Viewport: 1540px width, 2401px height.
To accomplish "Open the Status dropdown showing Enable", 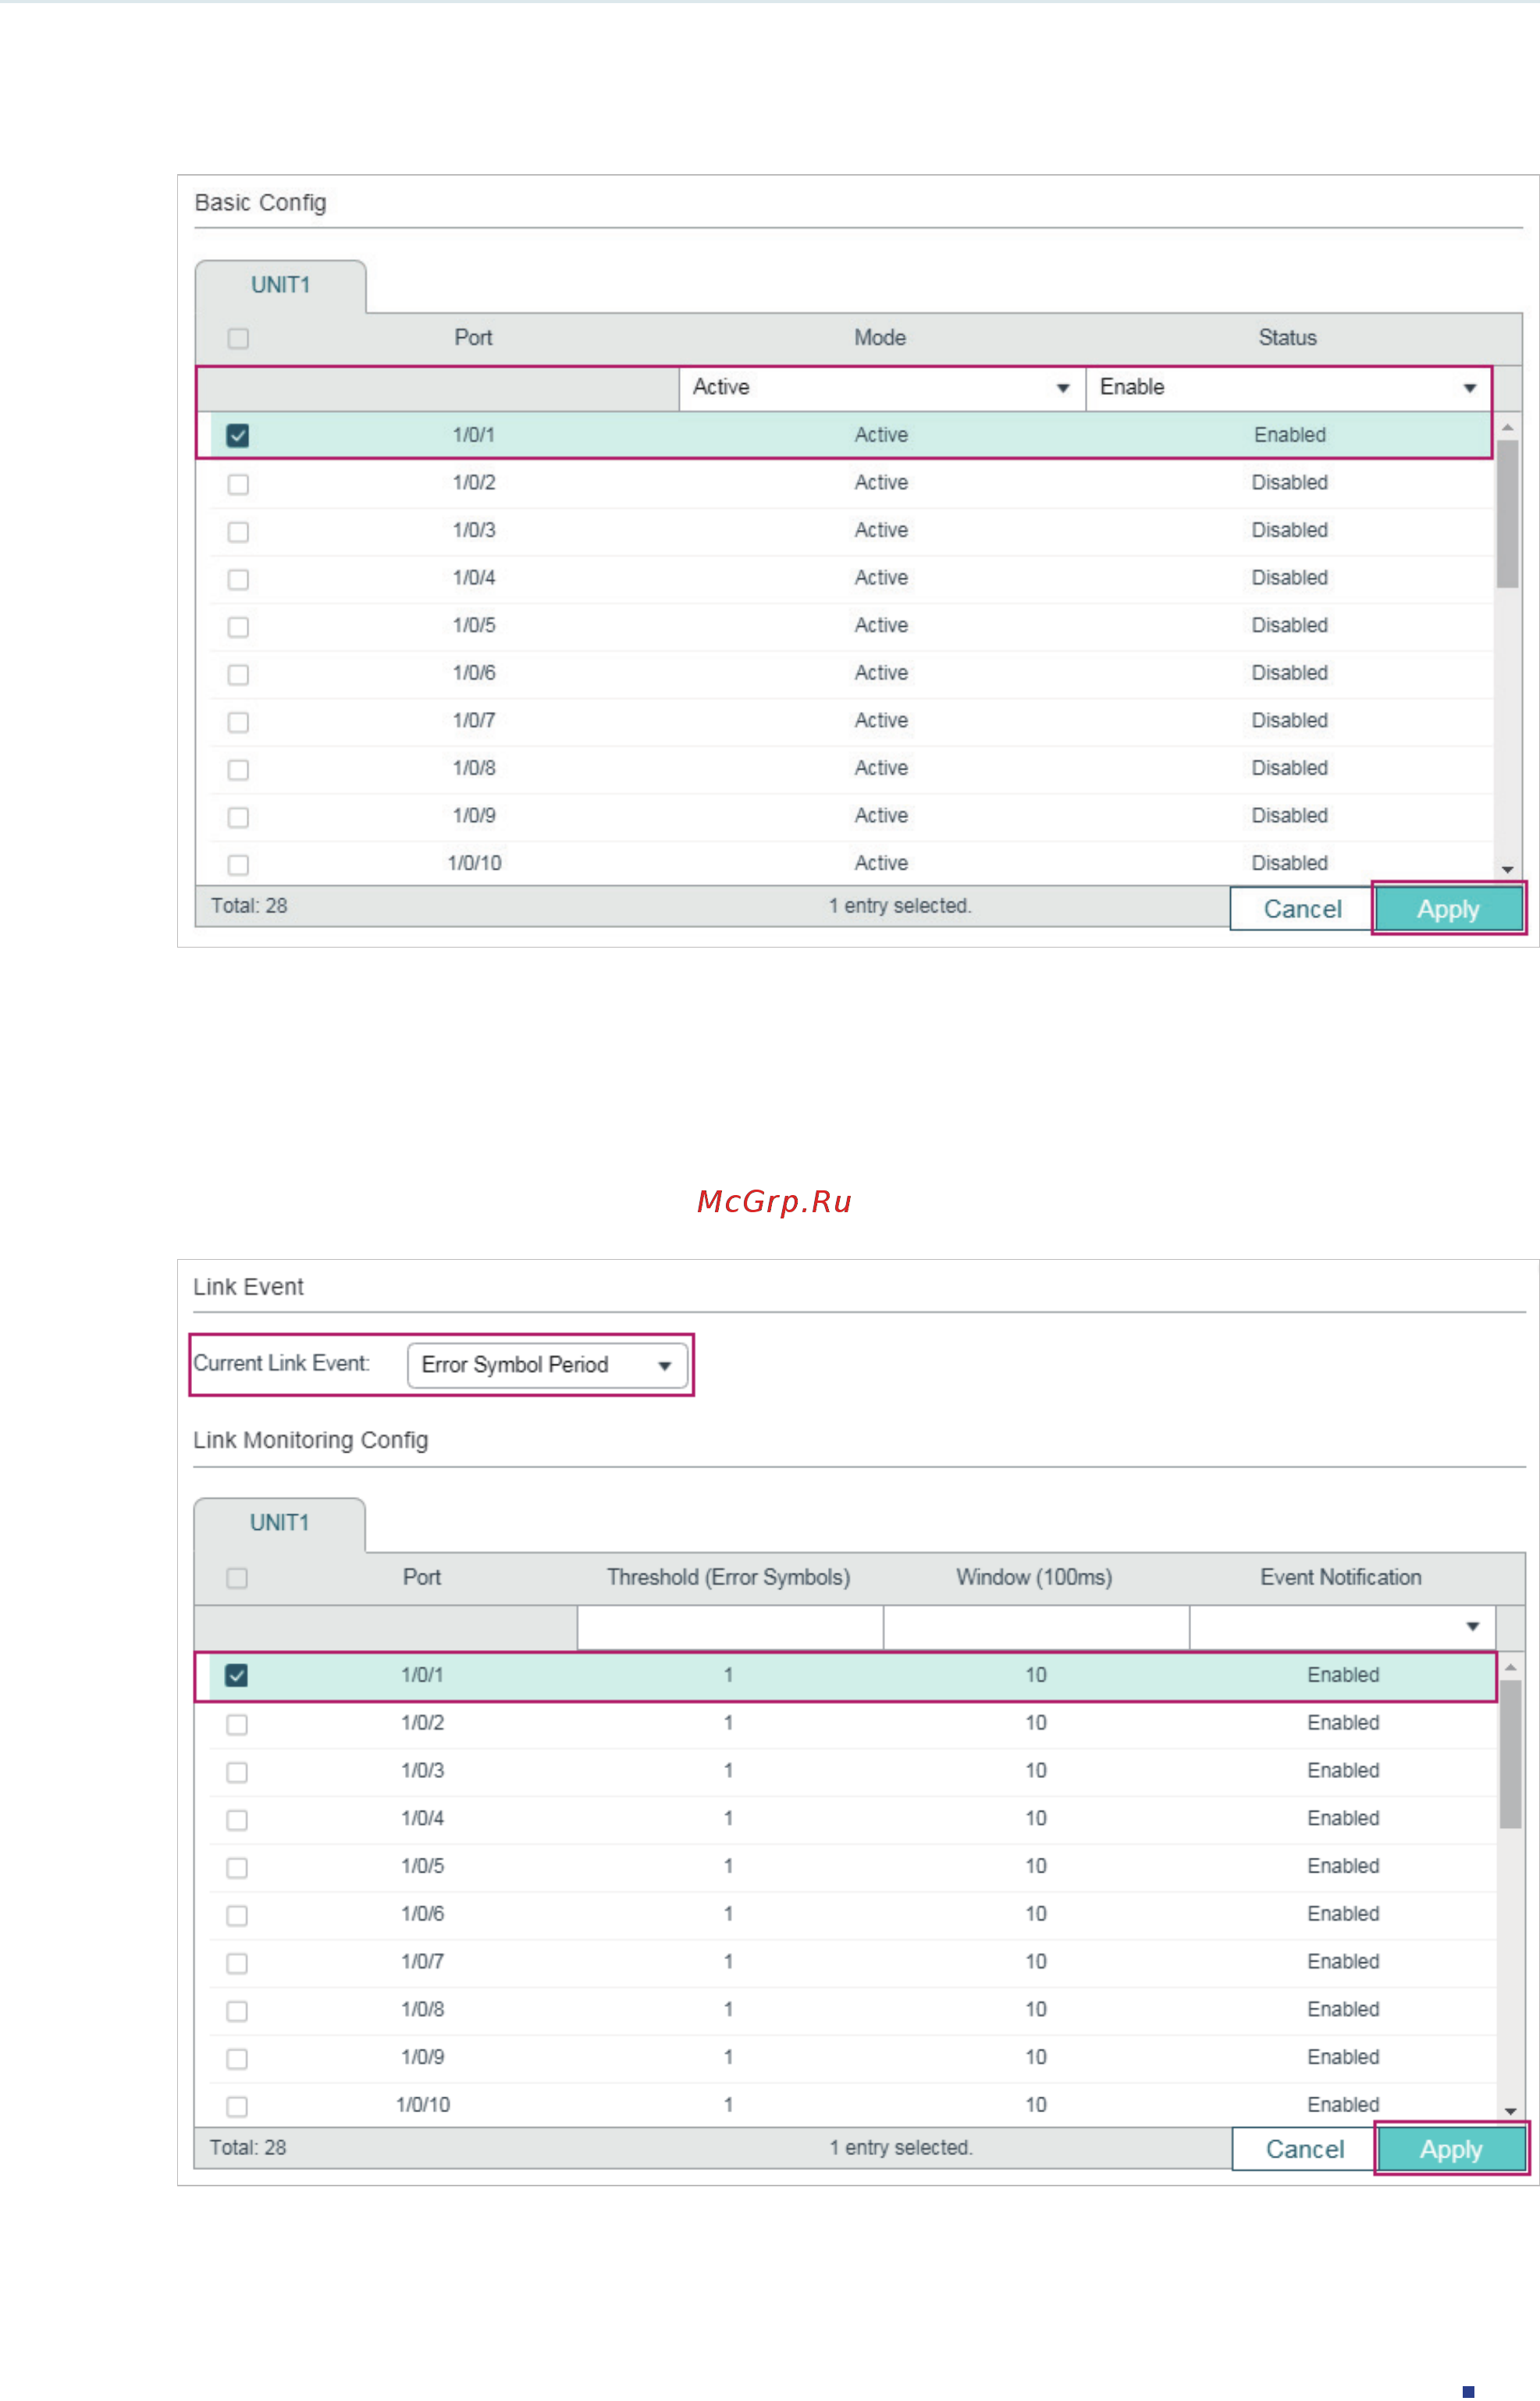I will 1288,388.
